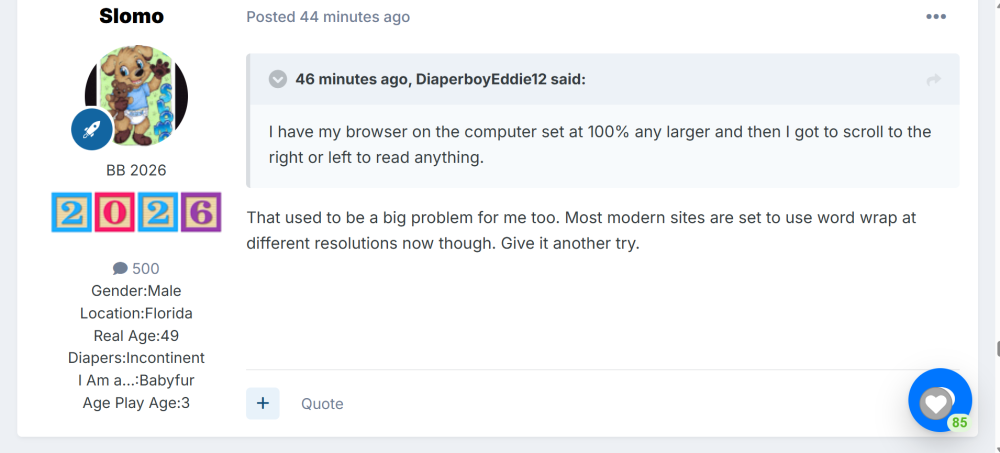This screenshot has width=1000, height=453.
Task: Click the 2026 toy blocks badge image
Action: pos(136,212)
